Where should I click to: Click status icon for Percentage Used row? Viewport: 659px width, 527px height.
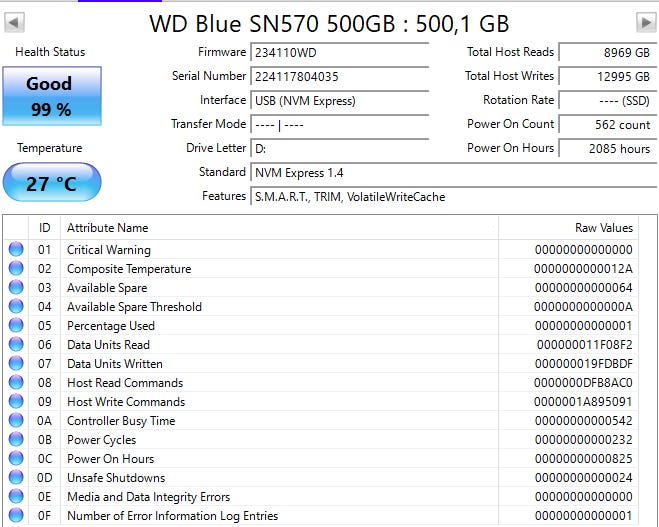(x=16, y=325)
